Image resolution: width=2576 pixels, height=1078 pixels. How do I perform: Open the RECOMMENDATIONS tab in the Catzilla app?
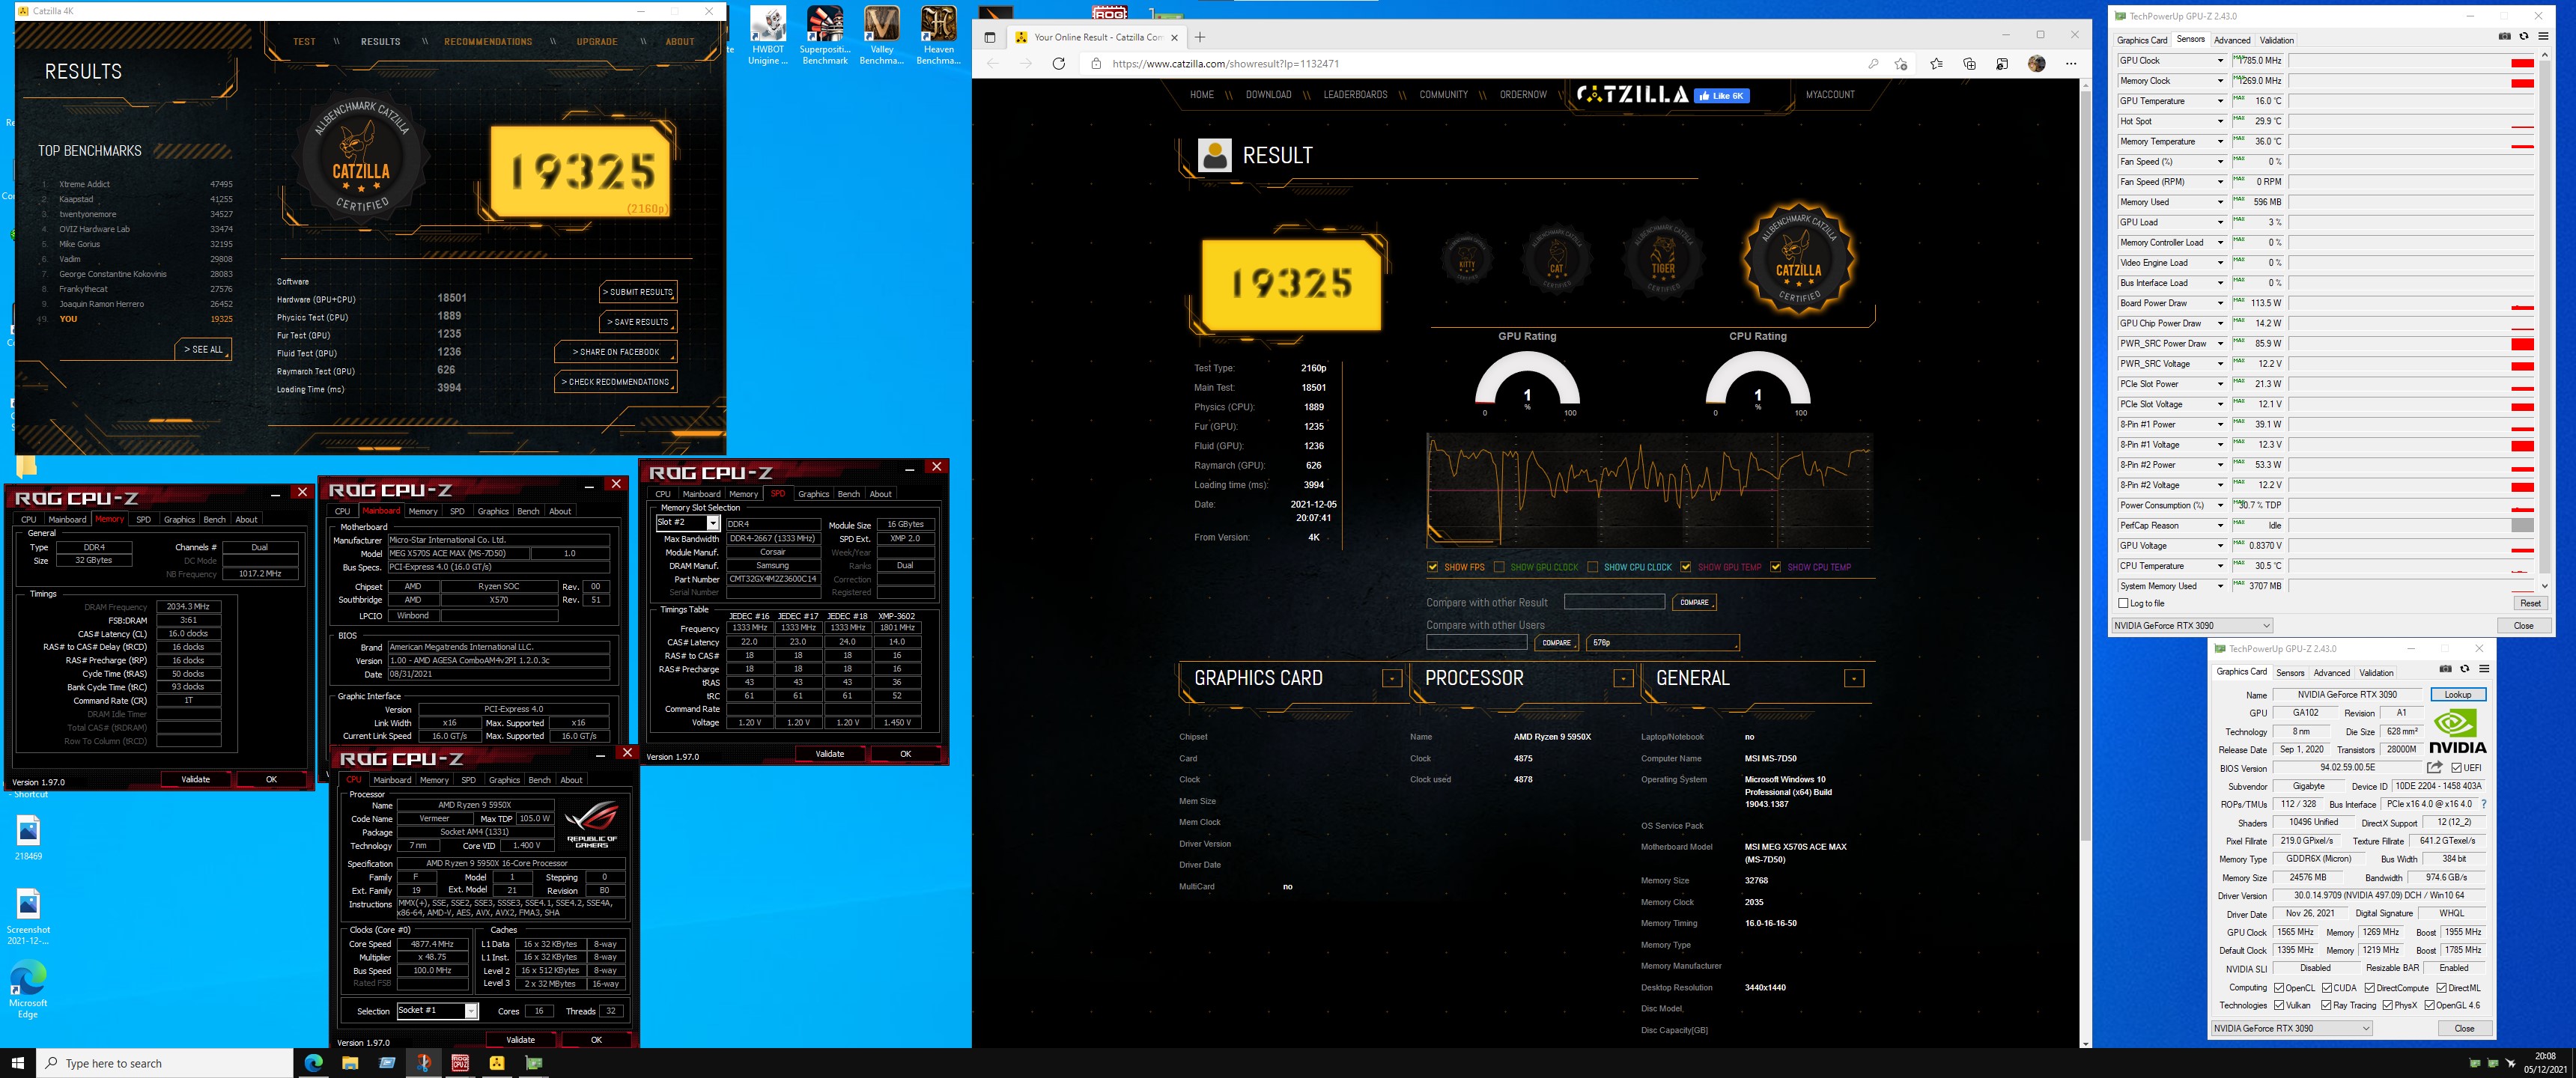[x=488, y=42]
